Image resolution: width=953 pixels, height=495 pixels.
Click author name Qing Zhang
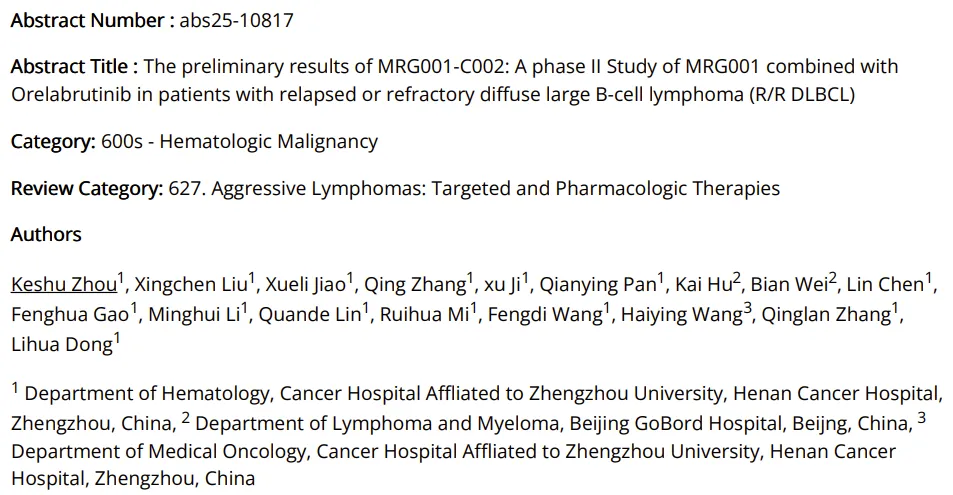(x=413, y=285)
